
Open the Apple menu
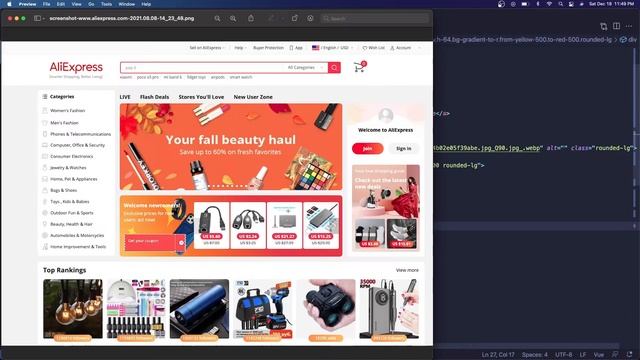9,4
